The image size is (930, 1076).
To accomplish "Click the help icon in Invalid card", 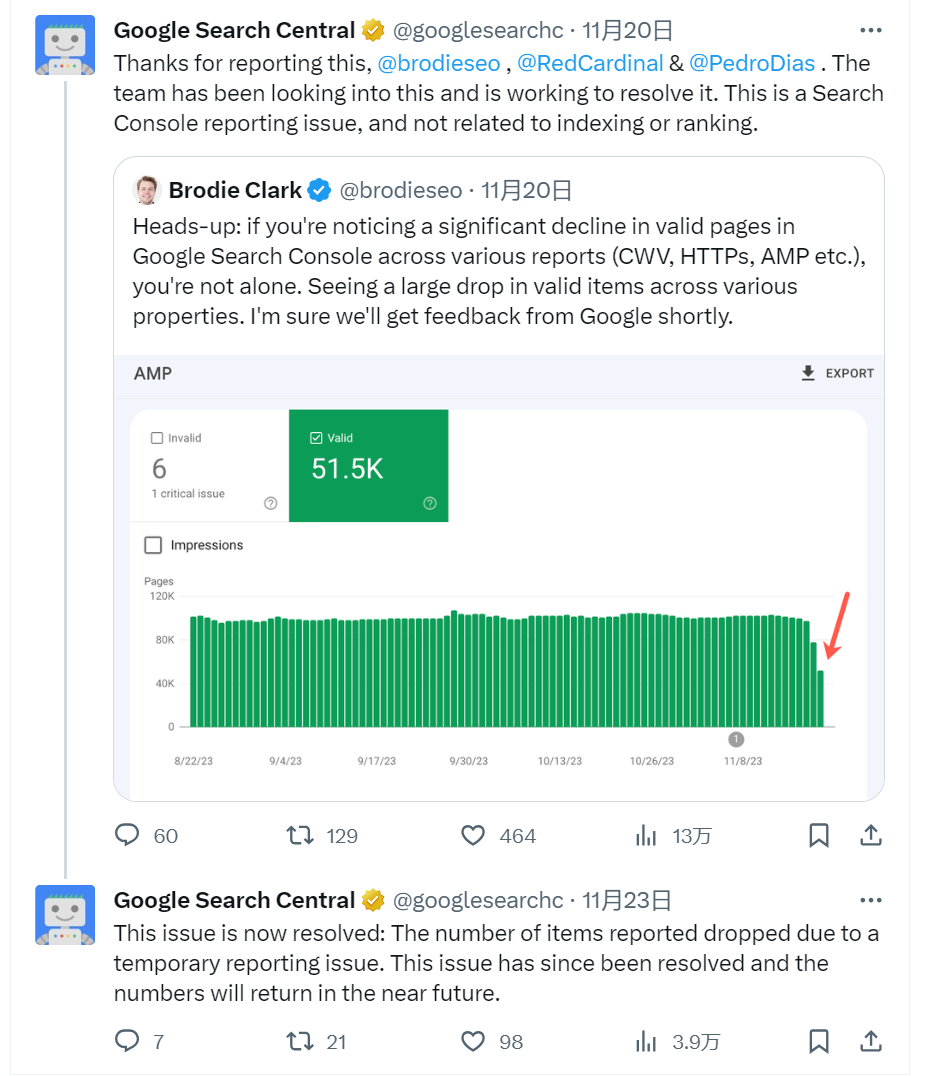I will tap(270, 503).
